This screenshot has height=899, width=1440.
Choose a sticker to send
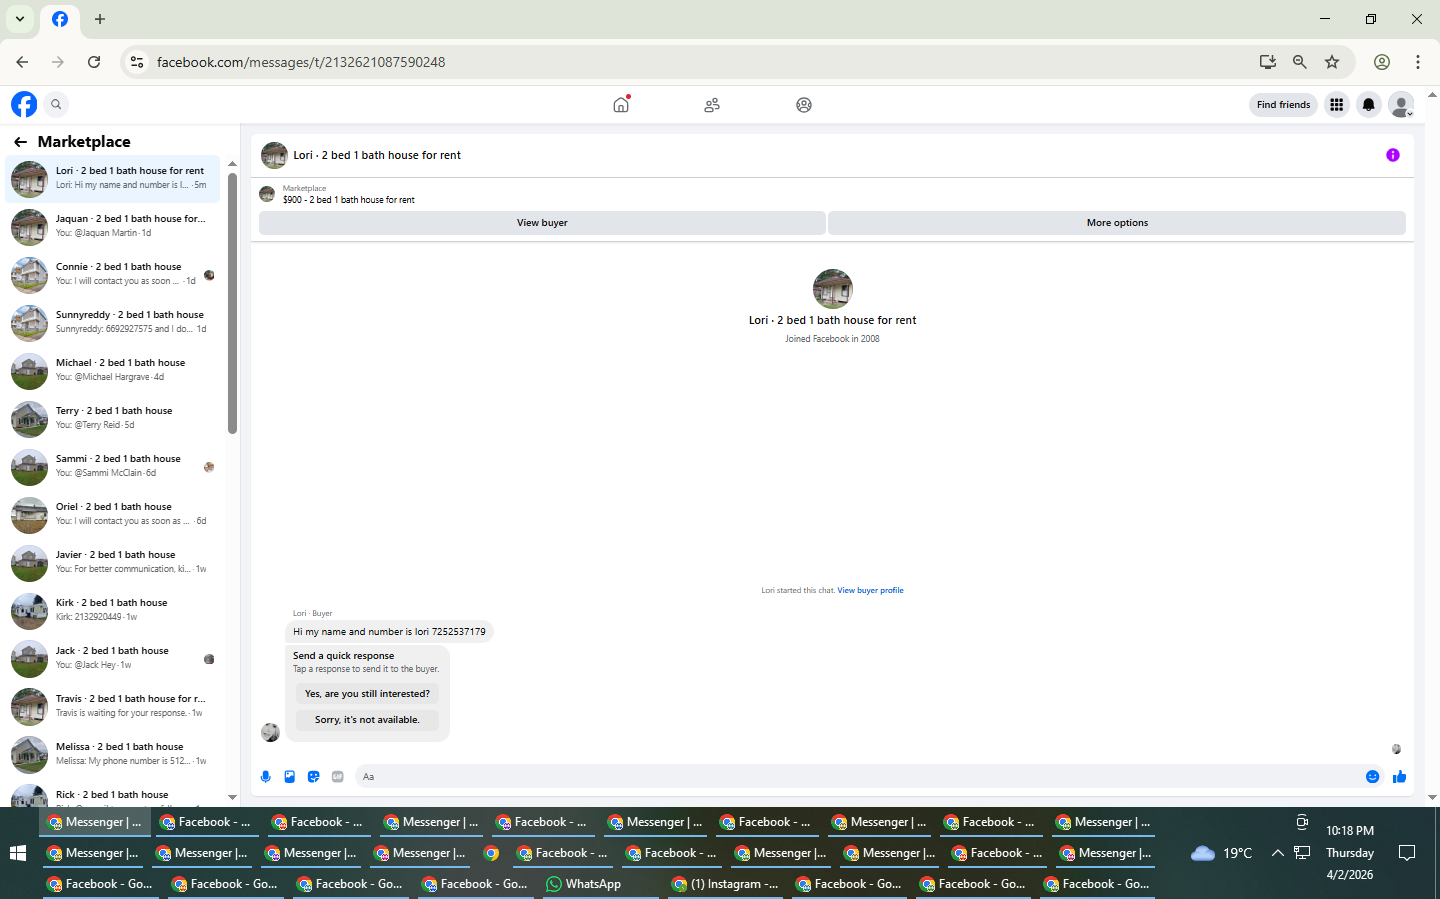[x=314, y=777]
